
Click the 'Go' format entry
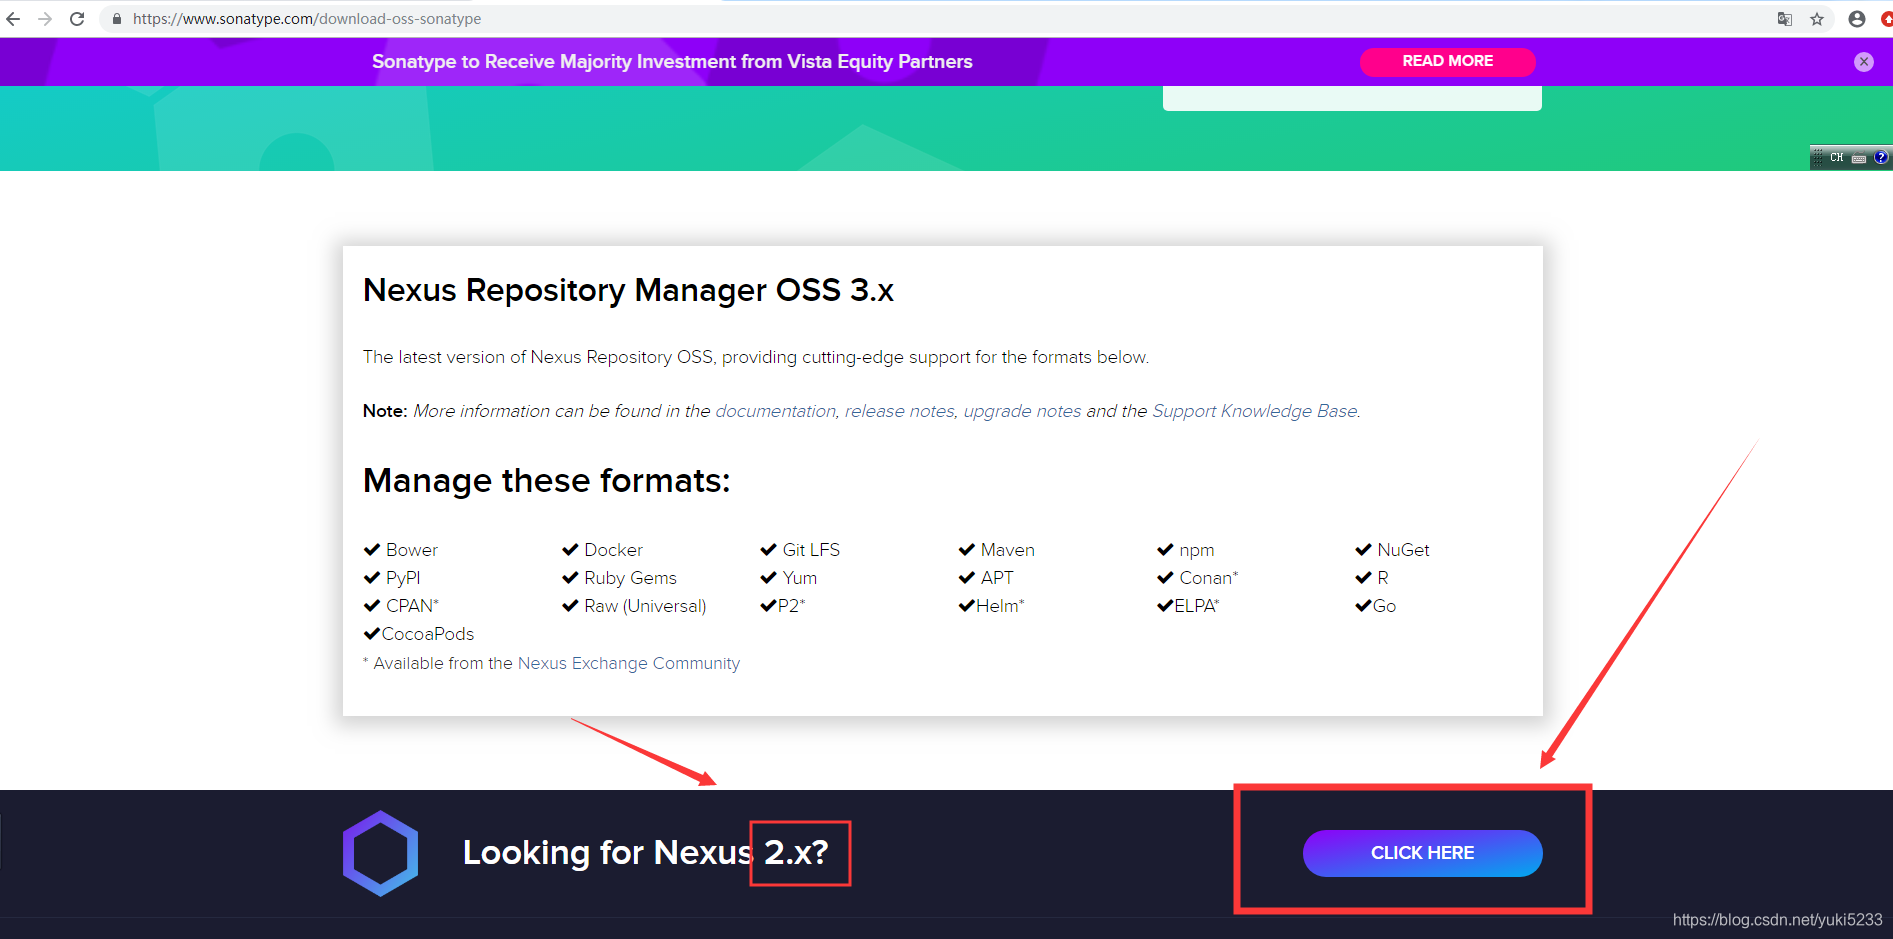pos(1384,606)
